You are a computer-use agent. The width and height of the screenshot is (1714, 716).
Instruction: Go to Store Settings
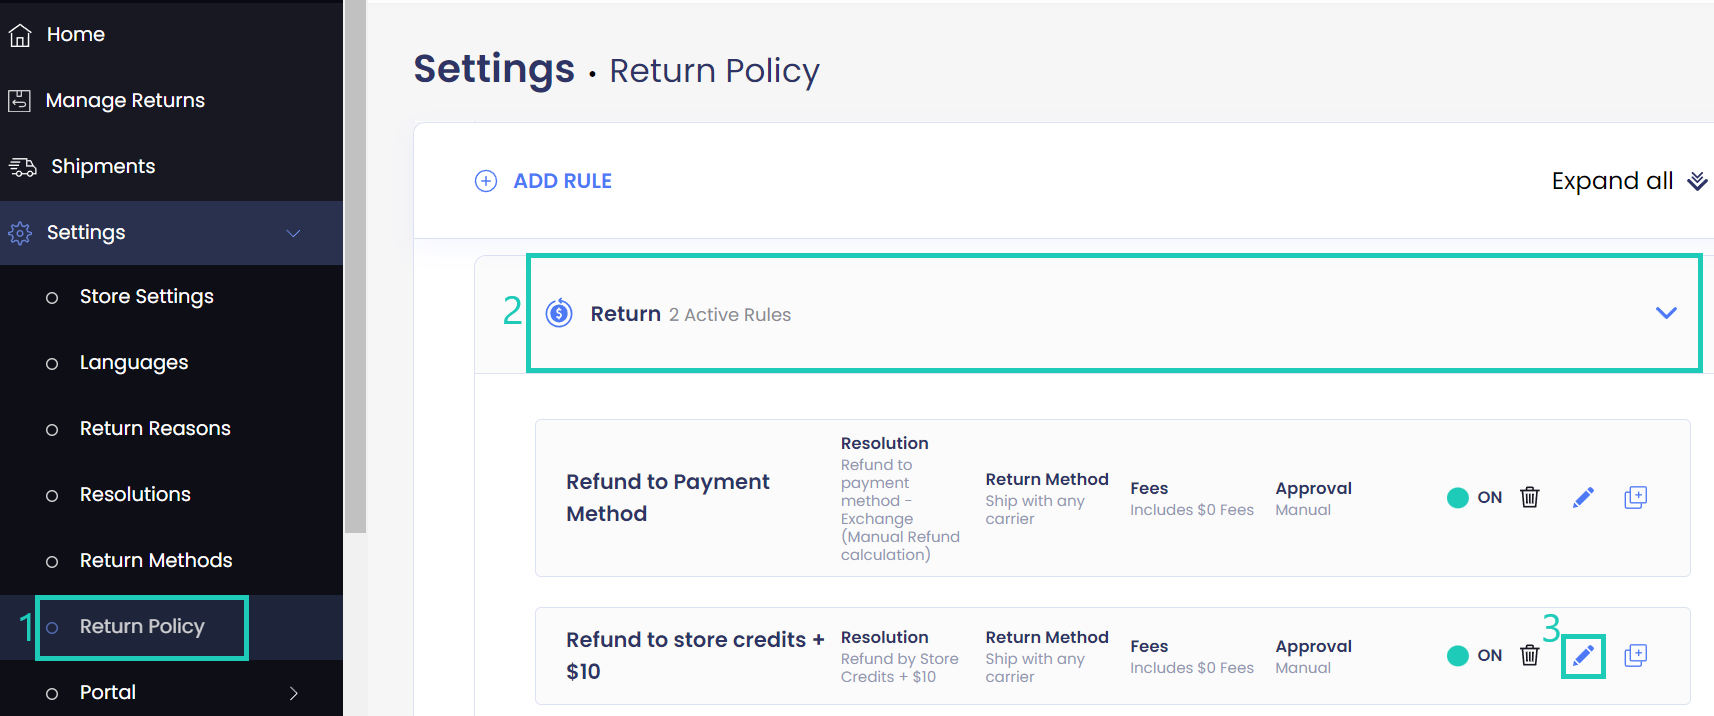coord(145,296)
